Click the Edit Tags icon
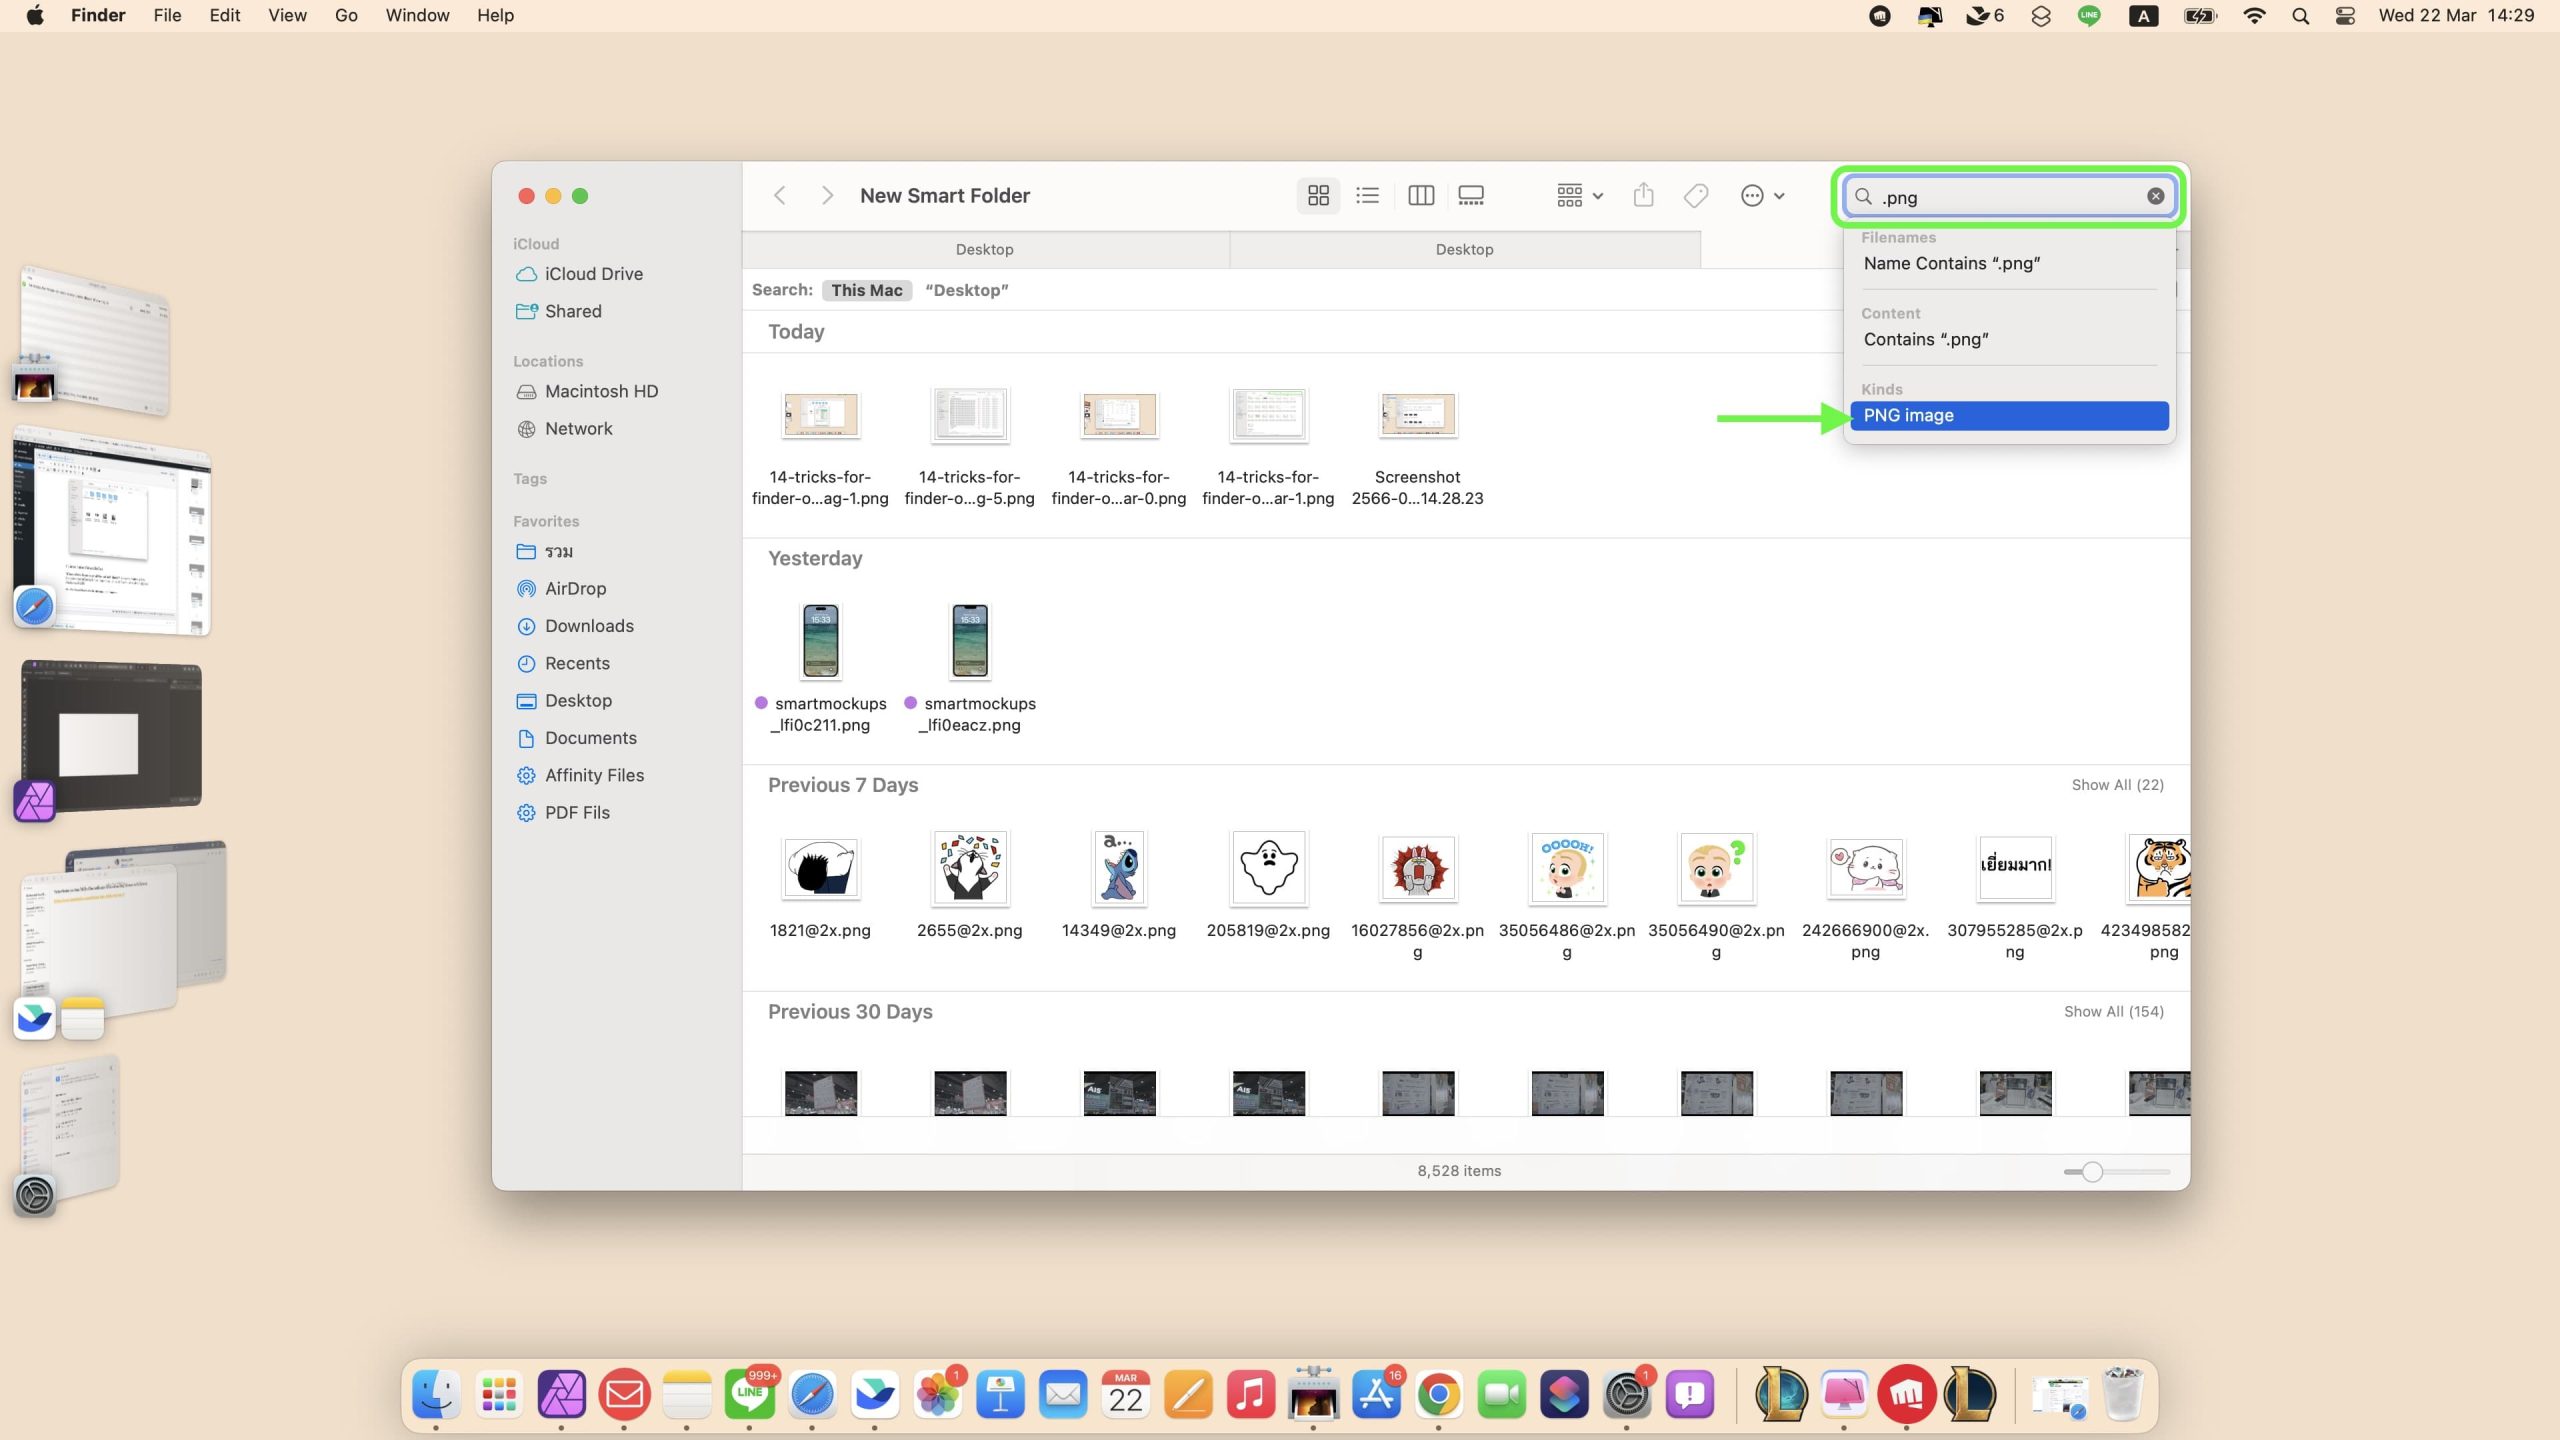The height and width of the screenshot is (1440, 2560). click(x=1695, y=196)
